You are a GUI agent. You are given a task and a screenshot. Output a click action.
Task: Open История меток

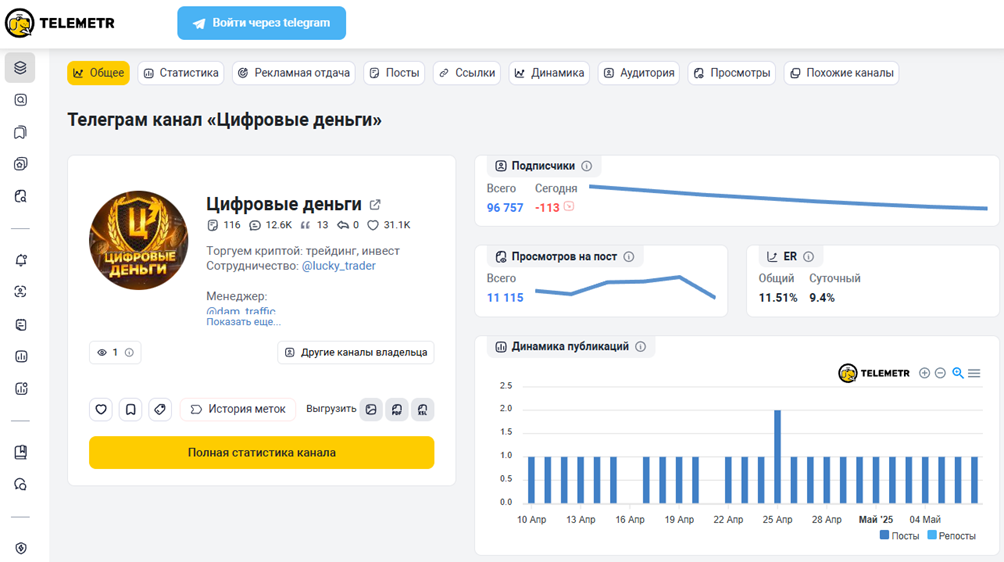[x=238, y=410]
